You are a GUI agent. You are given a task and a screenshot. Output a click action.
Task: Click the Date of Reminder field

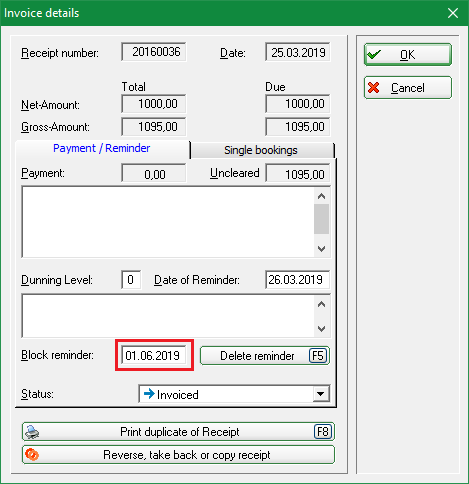tap(297, 280)
